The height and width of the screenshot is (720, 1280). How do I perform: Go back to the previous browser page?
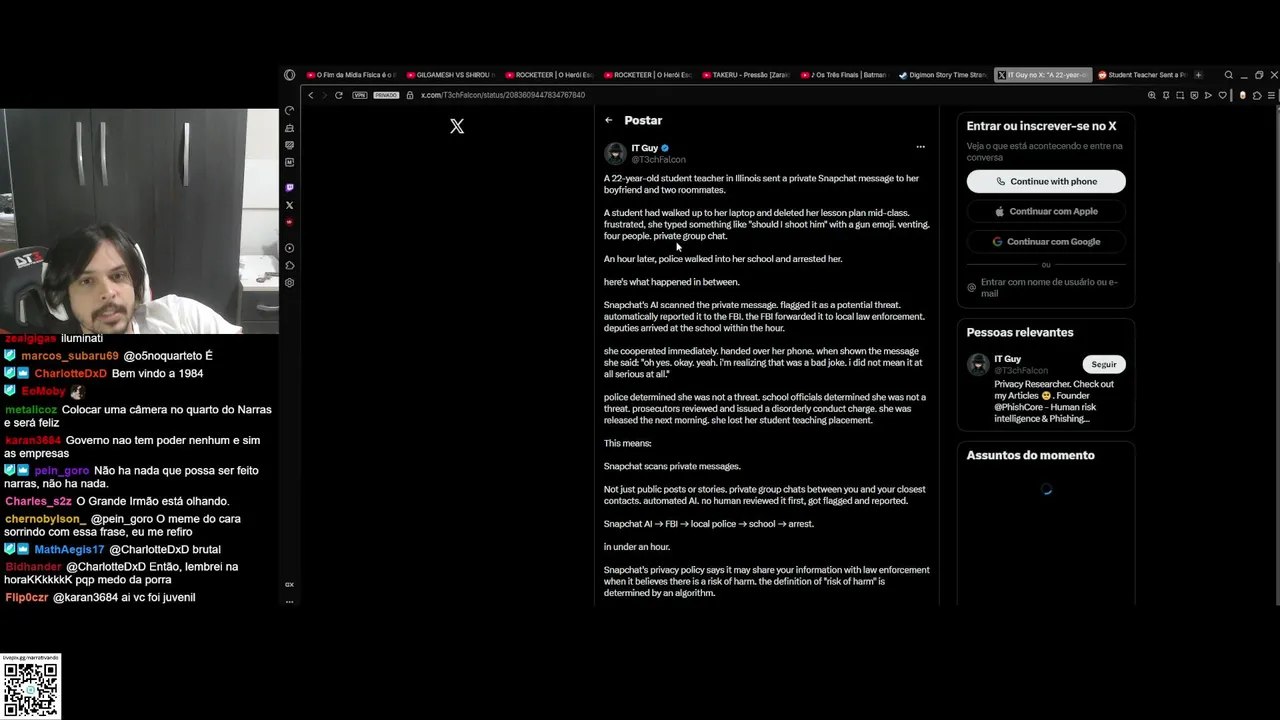click(311, 95)
